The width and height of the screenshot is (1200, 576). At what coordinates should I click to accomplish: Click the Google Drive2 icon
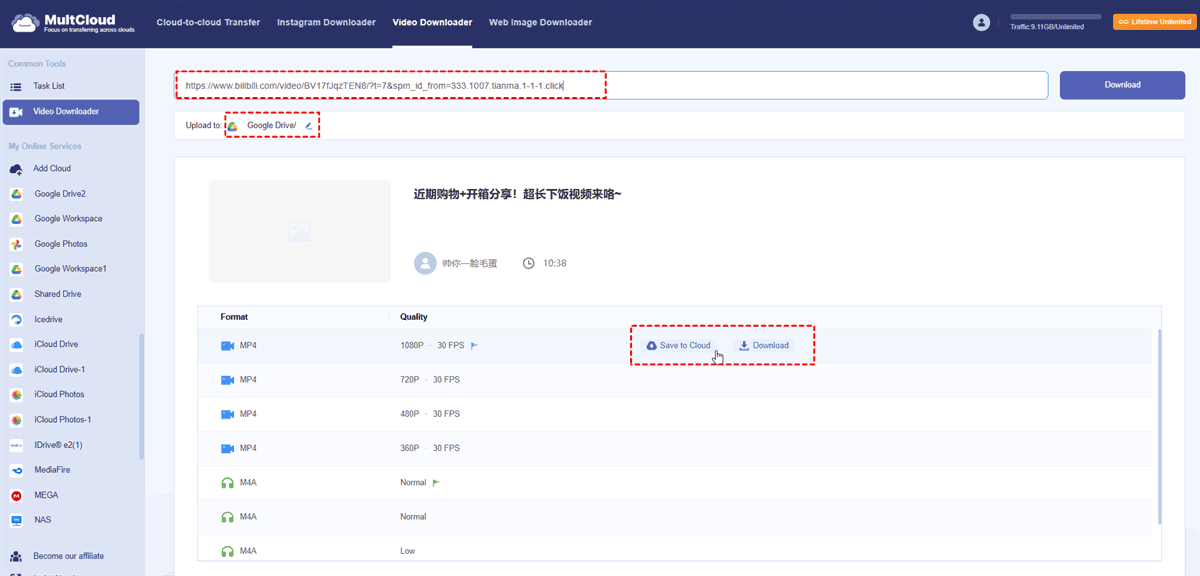point(16,194)
